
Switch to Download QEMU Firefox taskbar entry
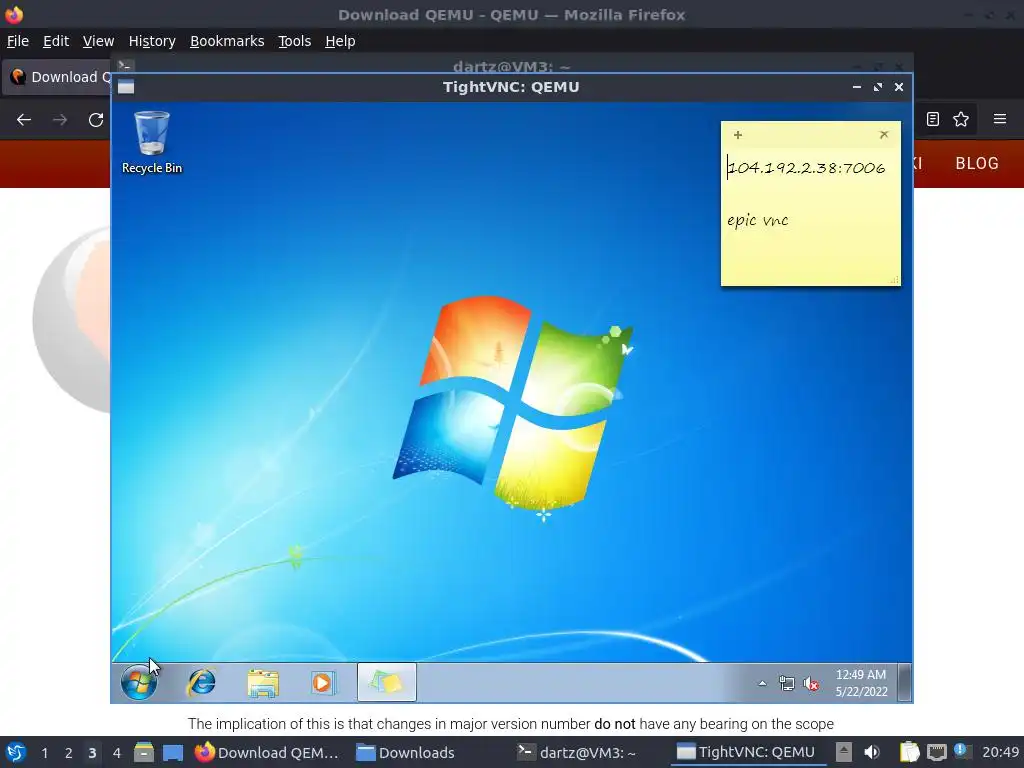[266, 752]
